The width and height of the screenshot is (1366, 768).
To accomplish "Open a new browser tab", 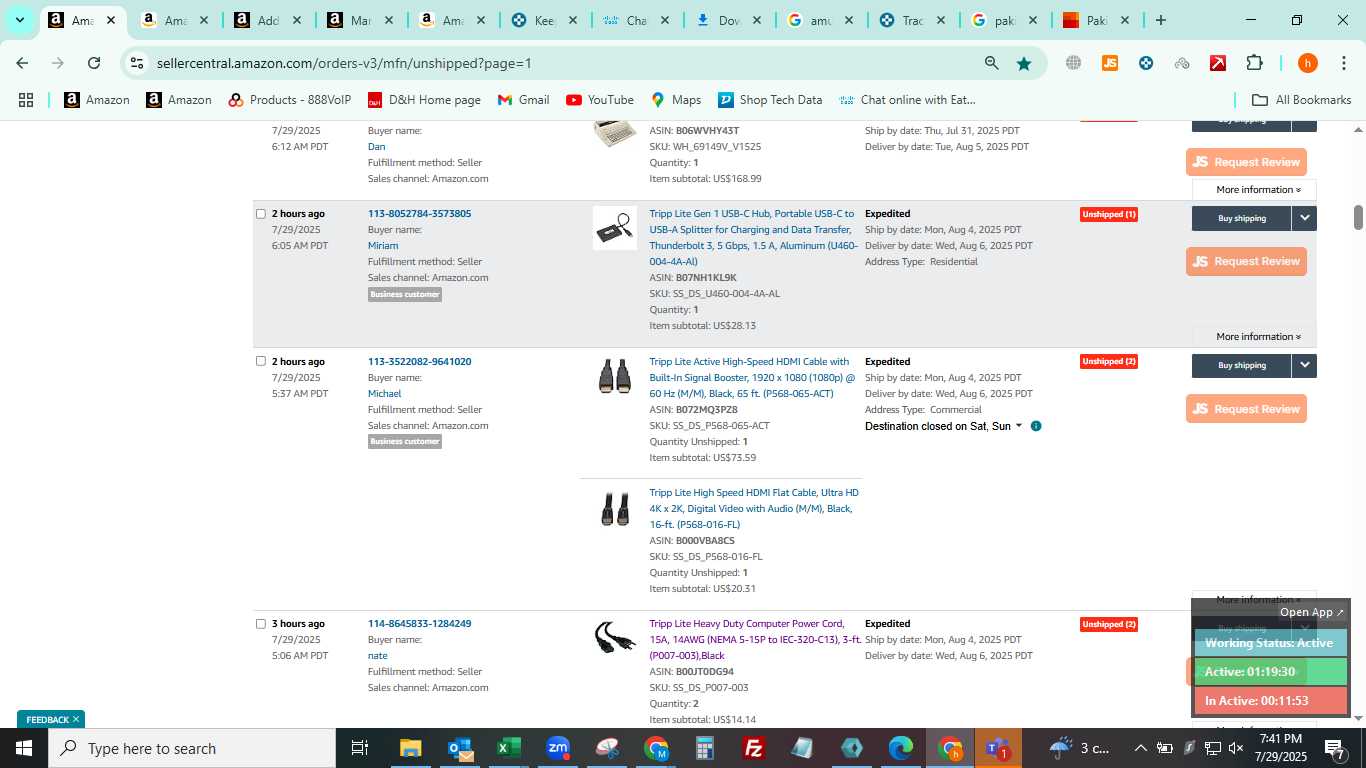I will pyautogui.click(x=1160, y=20).
